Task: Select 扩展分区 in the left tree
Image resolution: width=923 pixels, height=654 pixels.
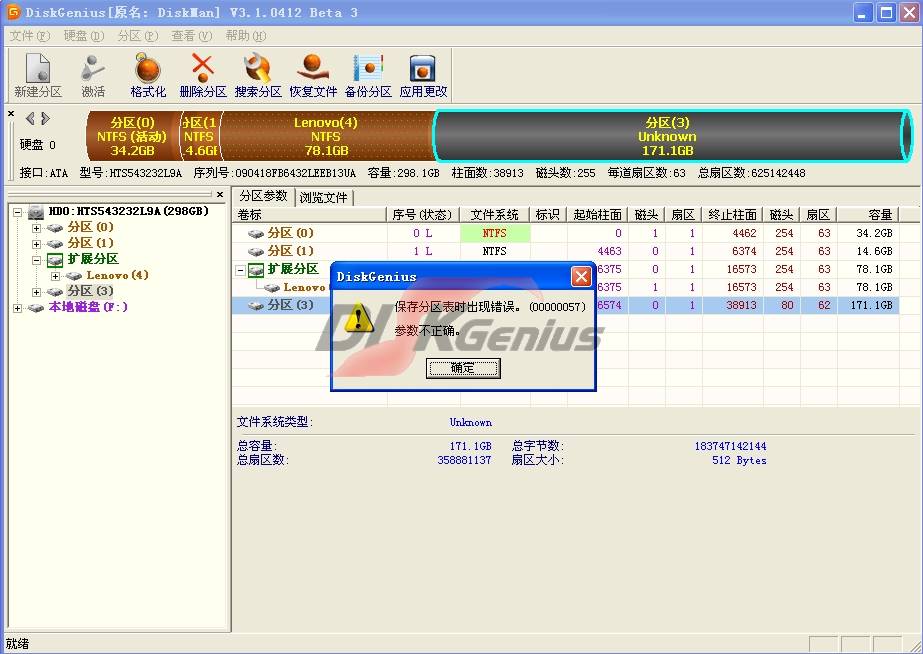Action: [93, 259]
